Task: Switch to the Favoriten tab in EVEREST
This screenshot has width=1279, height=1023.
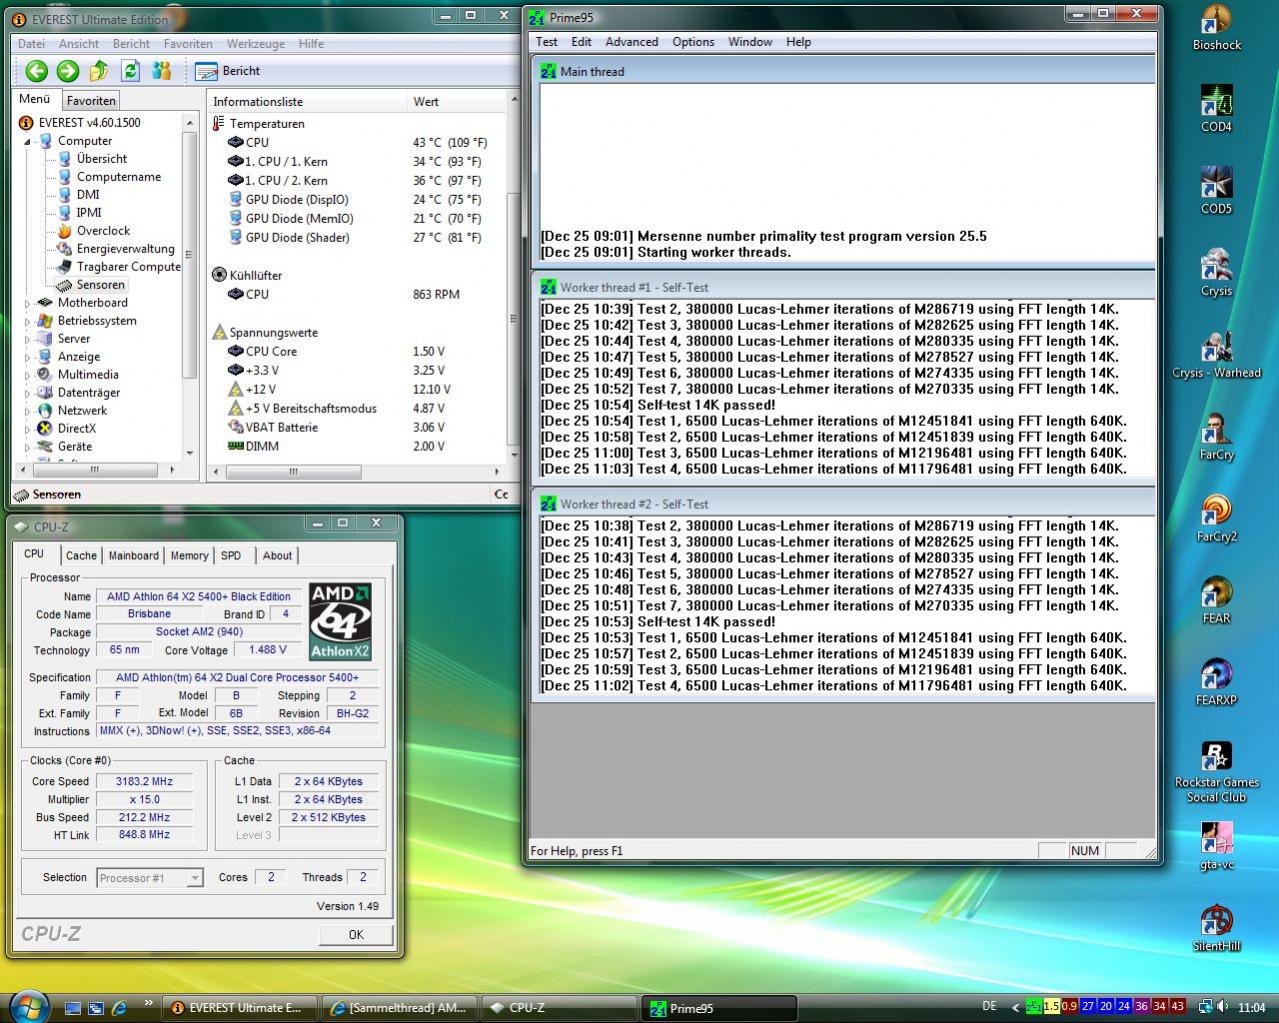Action: [91, 101]
